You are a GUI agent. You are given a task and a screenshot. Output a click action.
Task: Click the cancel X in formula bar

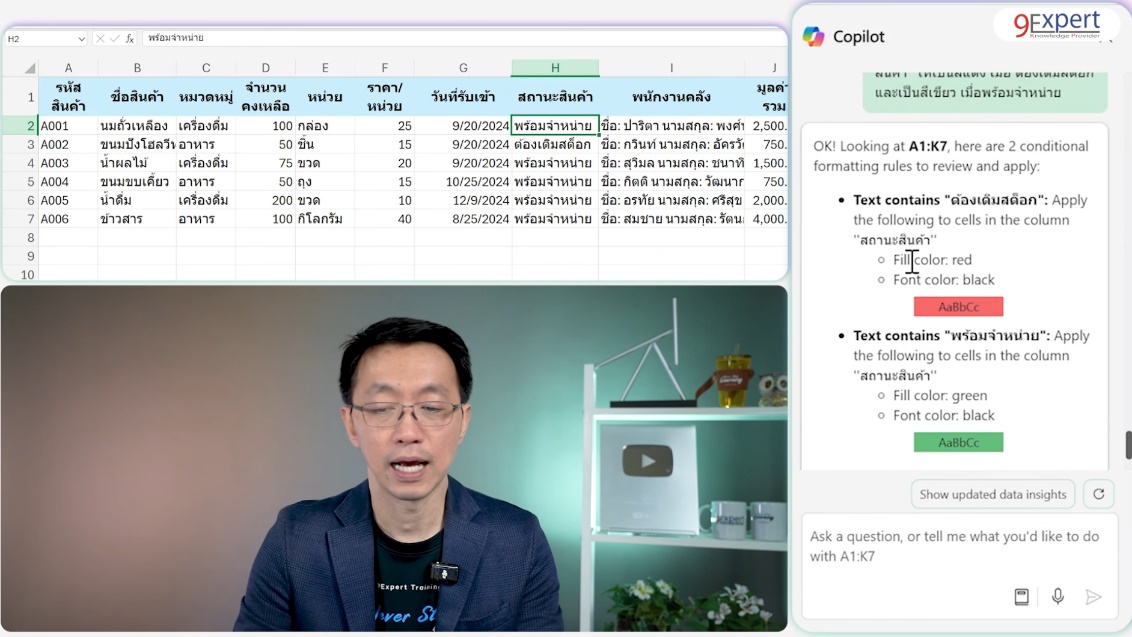[100, 38]
